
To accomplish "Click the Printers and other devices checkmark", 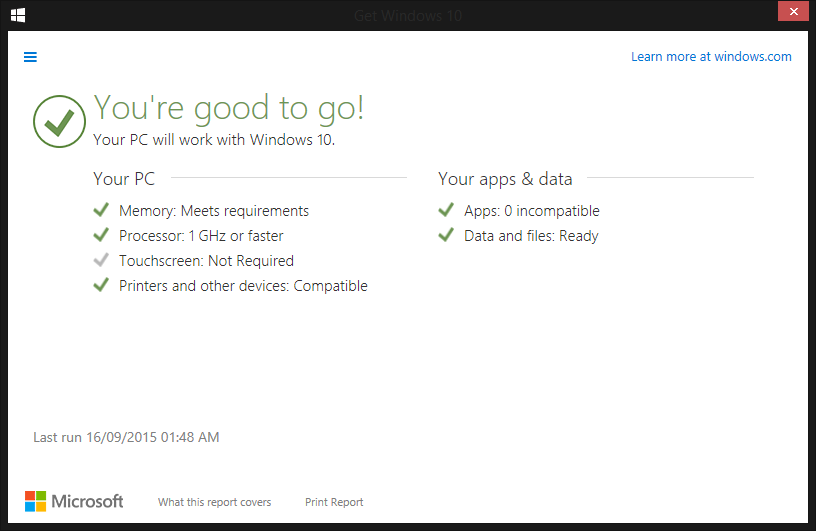I will click(101, 285).
